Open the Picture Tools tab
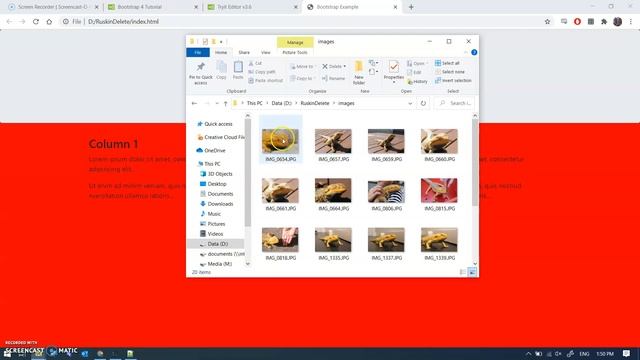This screenshot has height=360, width=640. pyautogui.click(x=295, y=52)
